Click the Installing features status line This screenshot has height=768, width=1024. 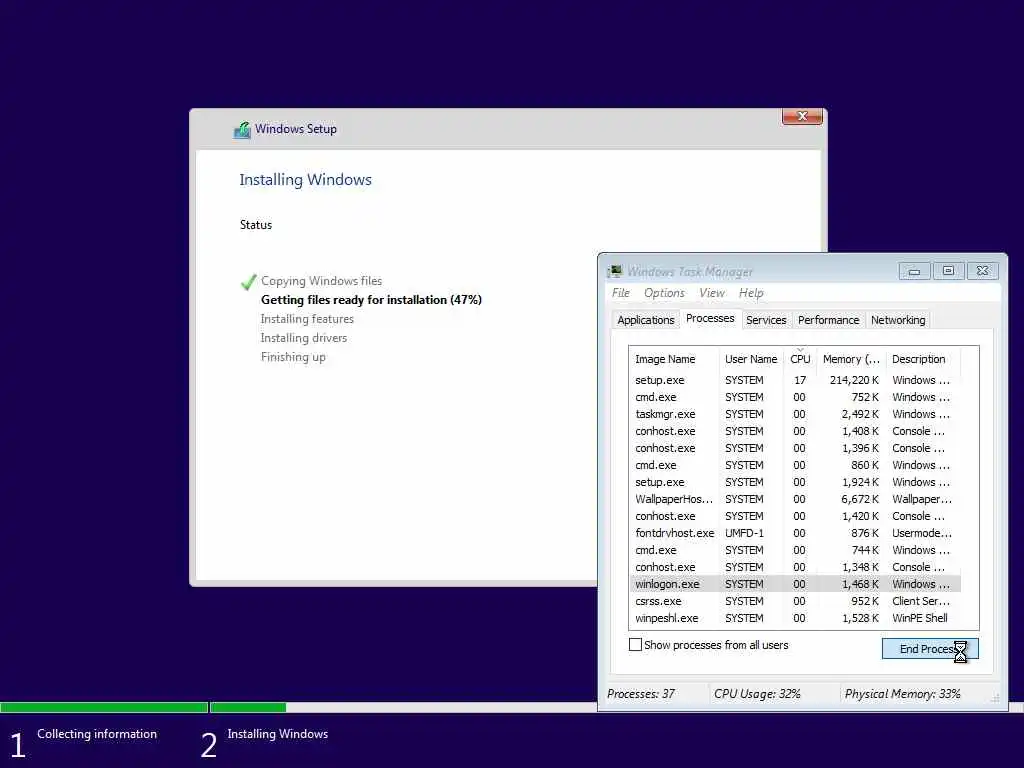click(307, 319)
